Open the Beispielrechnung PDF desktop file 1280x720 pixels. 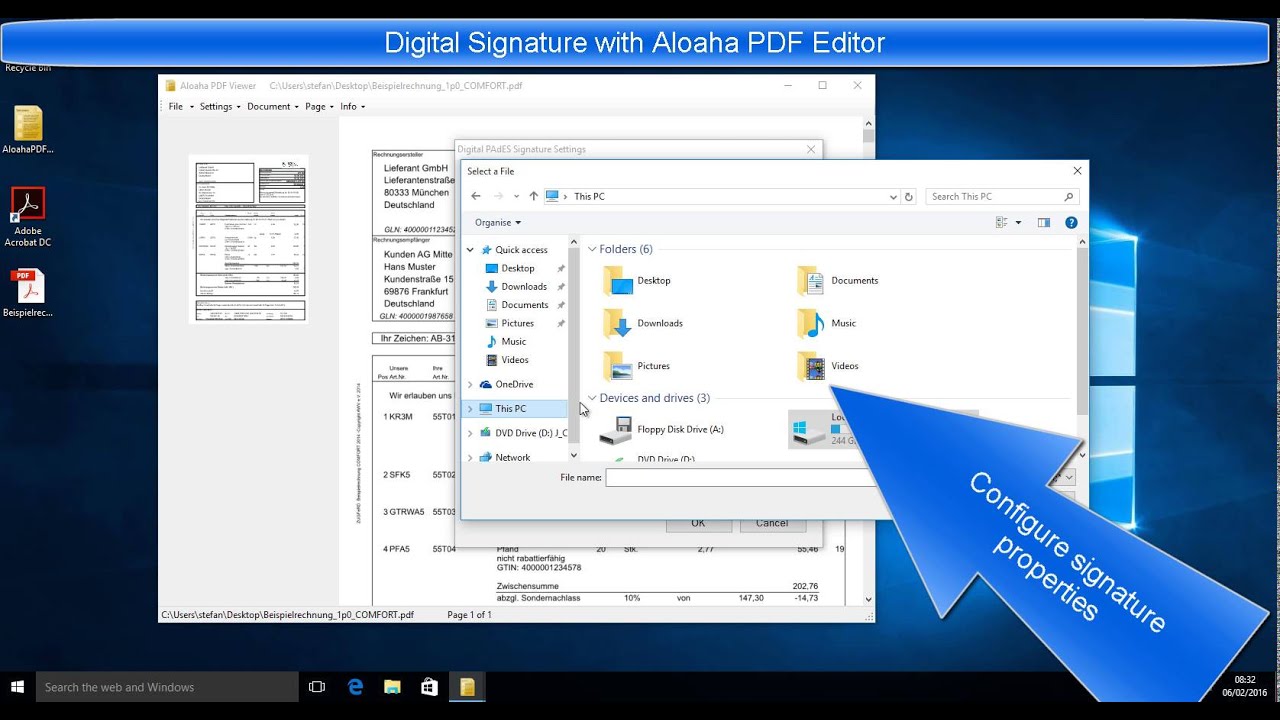coord(28,293)
